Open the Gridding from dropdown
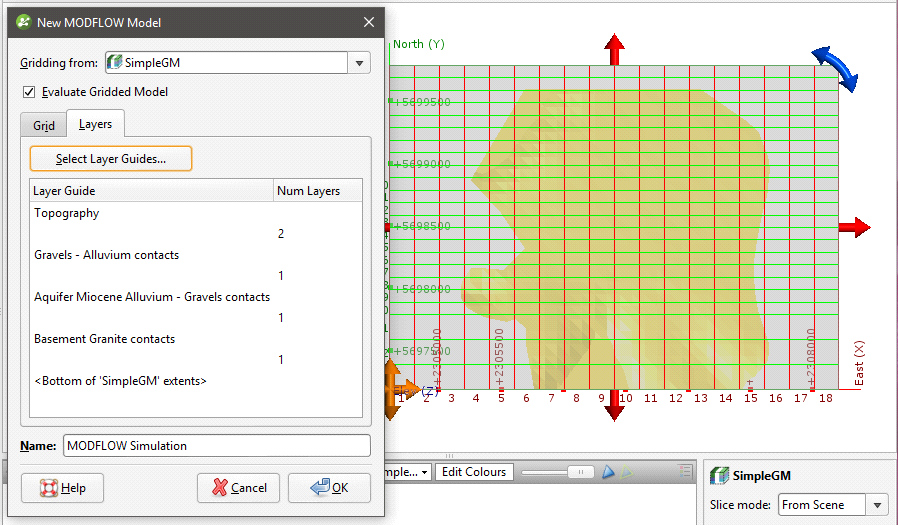Image resolution: width=898 pixels, height=525 pixels. (359, 63)
